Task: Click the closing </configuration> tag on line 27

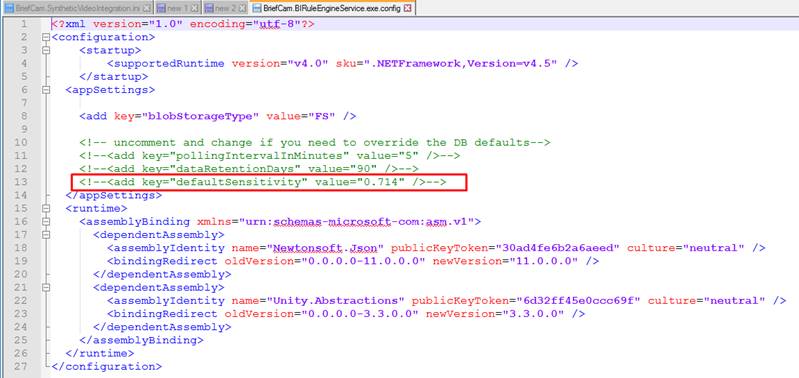Action: point(106,366)
